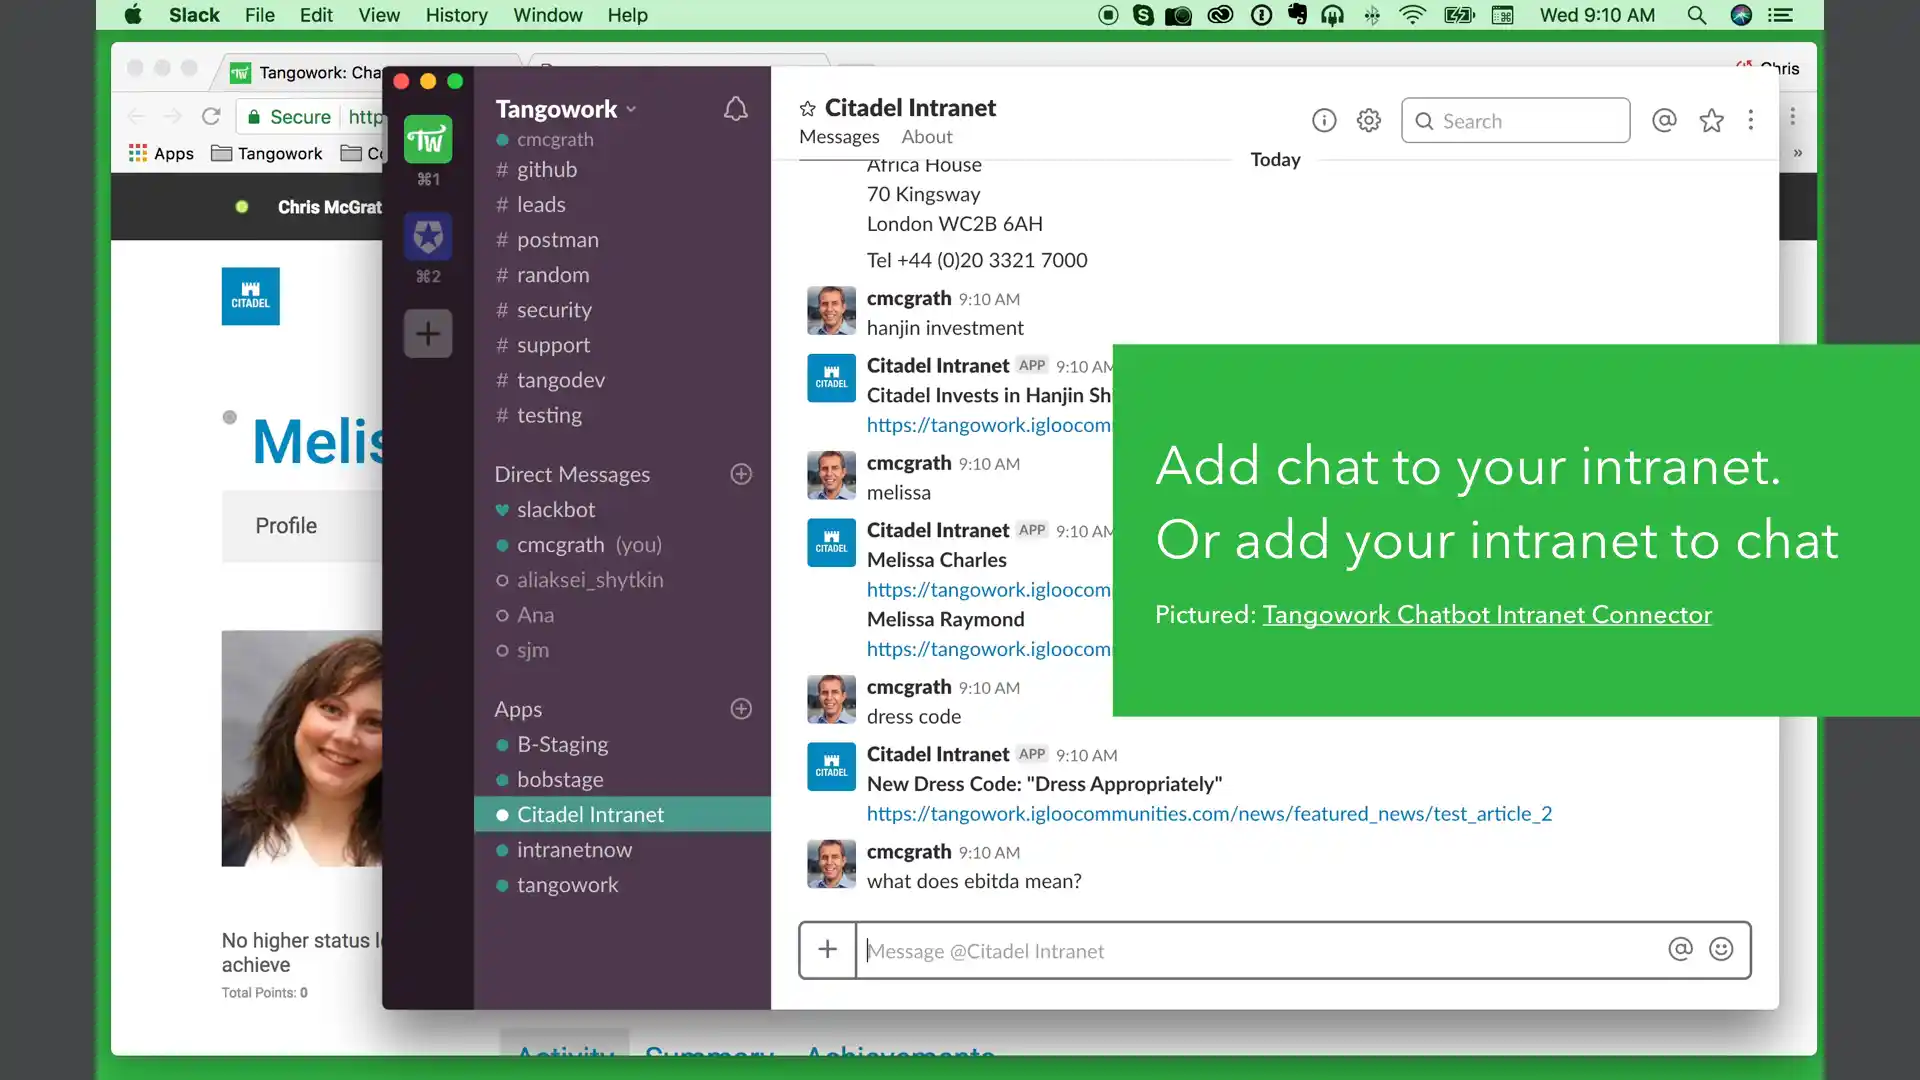
Task: Open starred items list
Action: coord(1711,121)
